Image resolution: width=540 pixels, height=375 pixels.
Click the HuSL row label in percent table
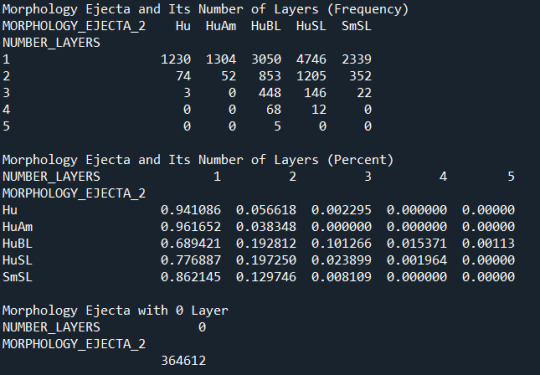17,260
